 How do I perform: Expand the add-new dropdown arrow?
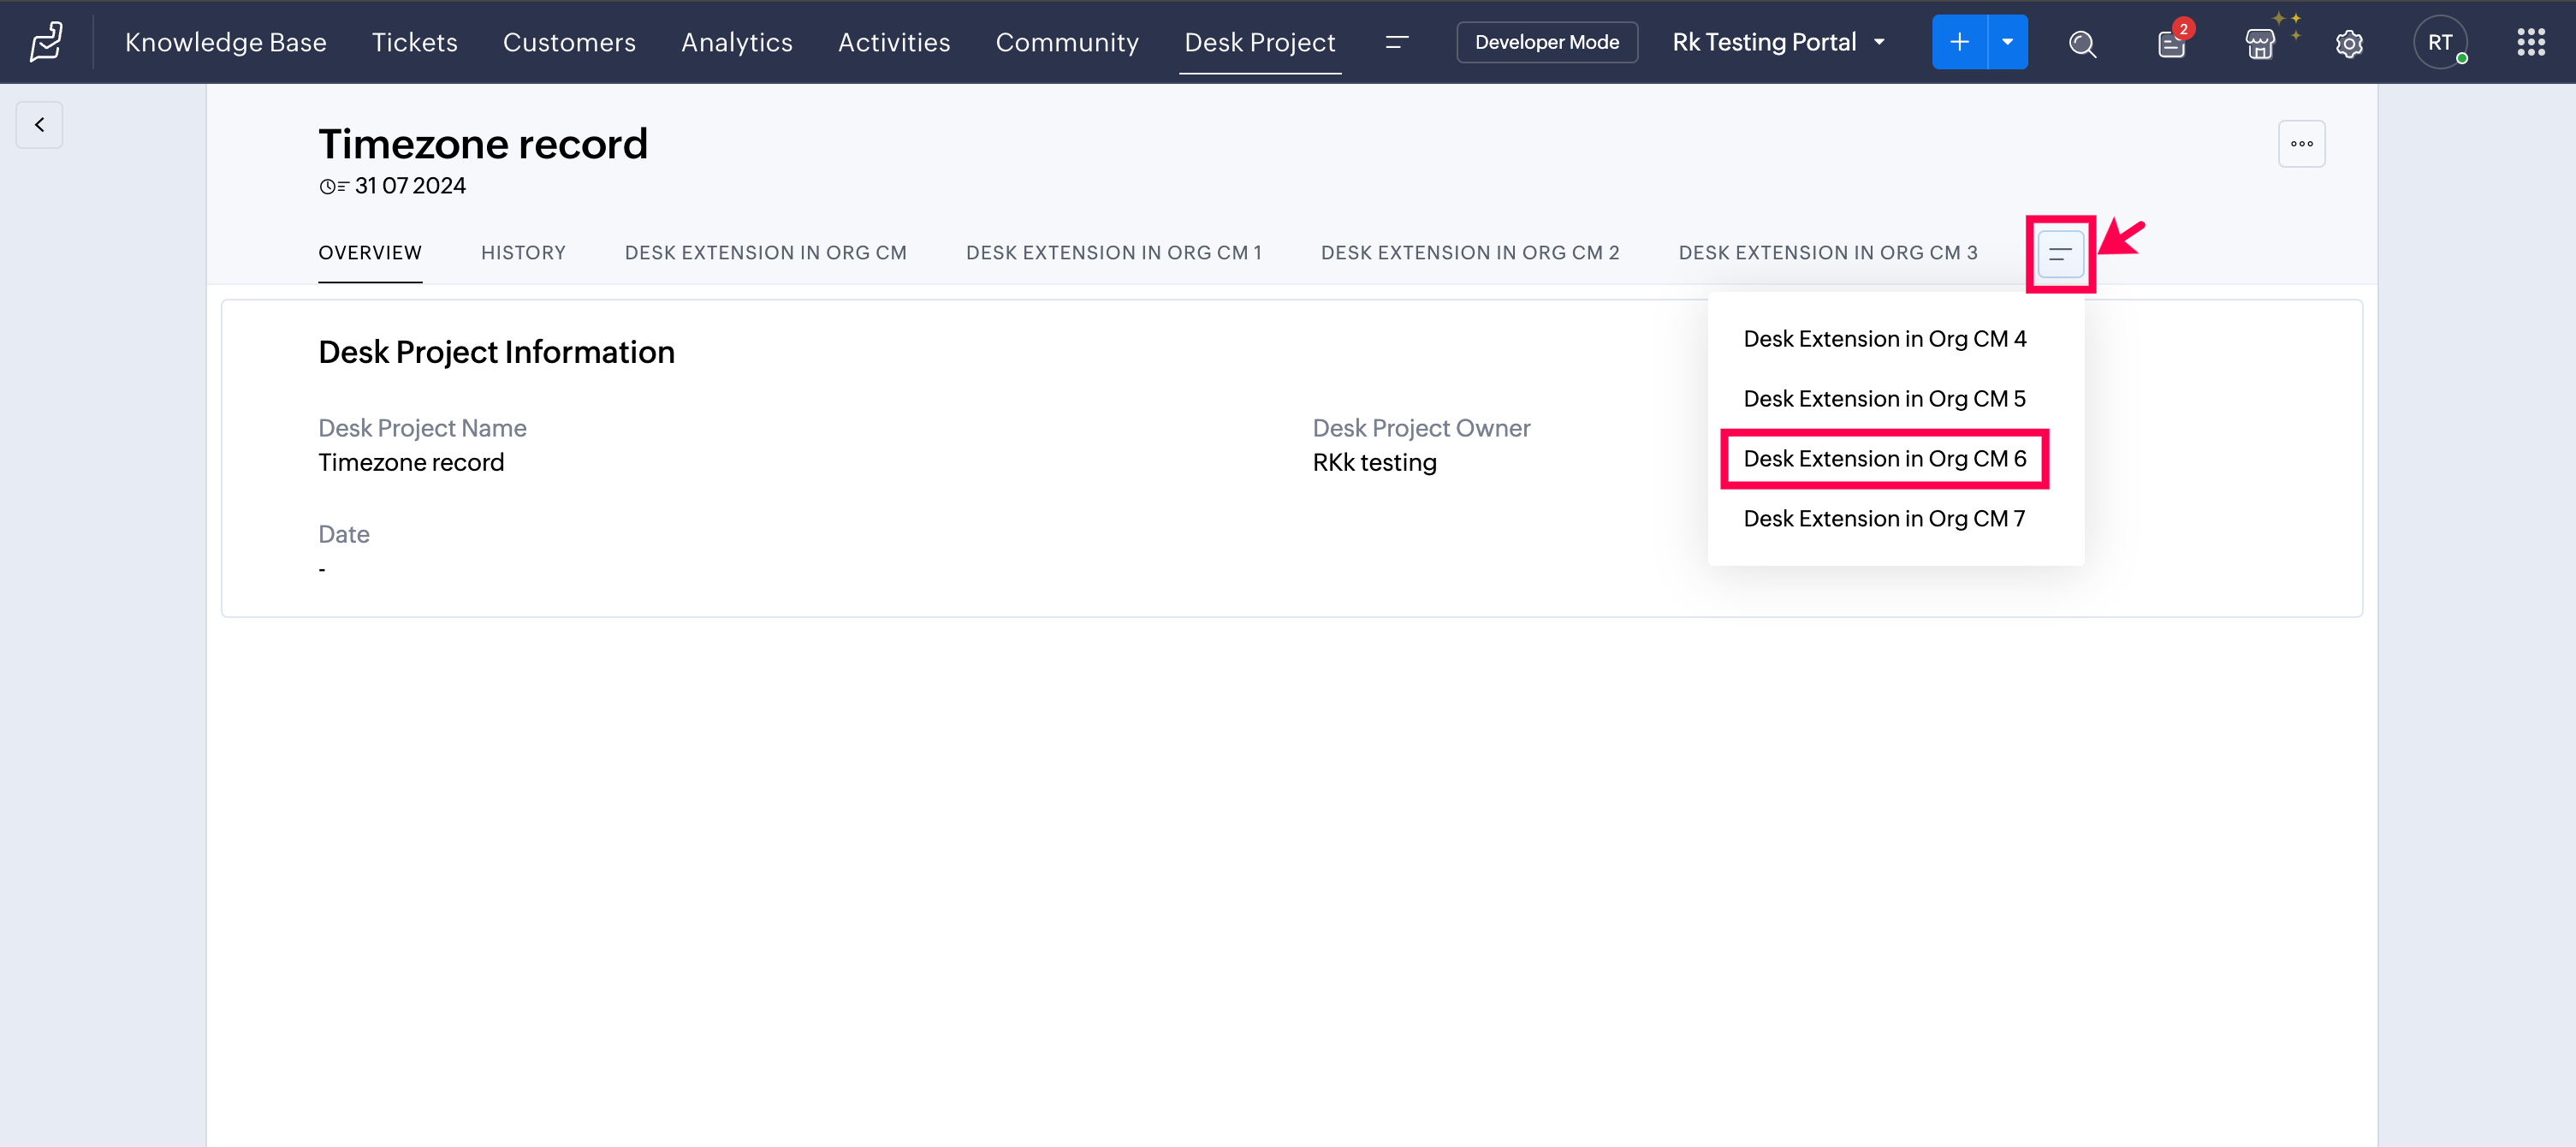click(x=2008, y=42)
